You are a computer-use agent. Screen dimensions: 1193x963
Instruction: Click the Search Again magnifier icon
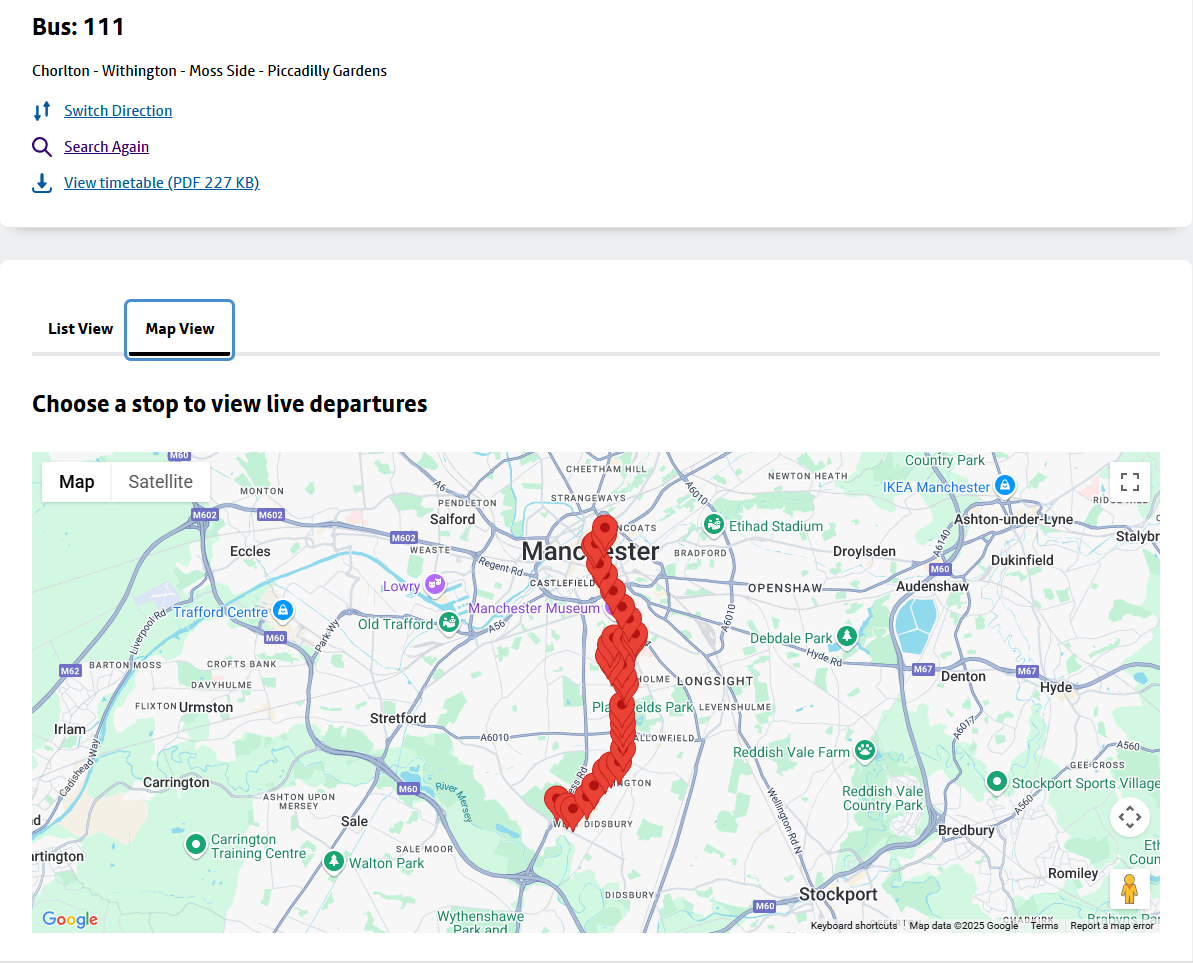(42, 147)
